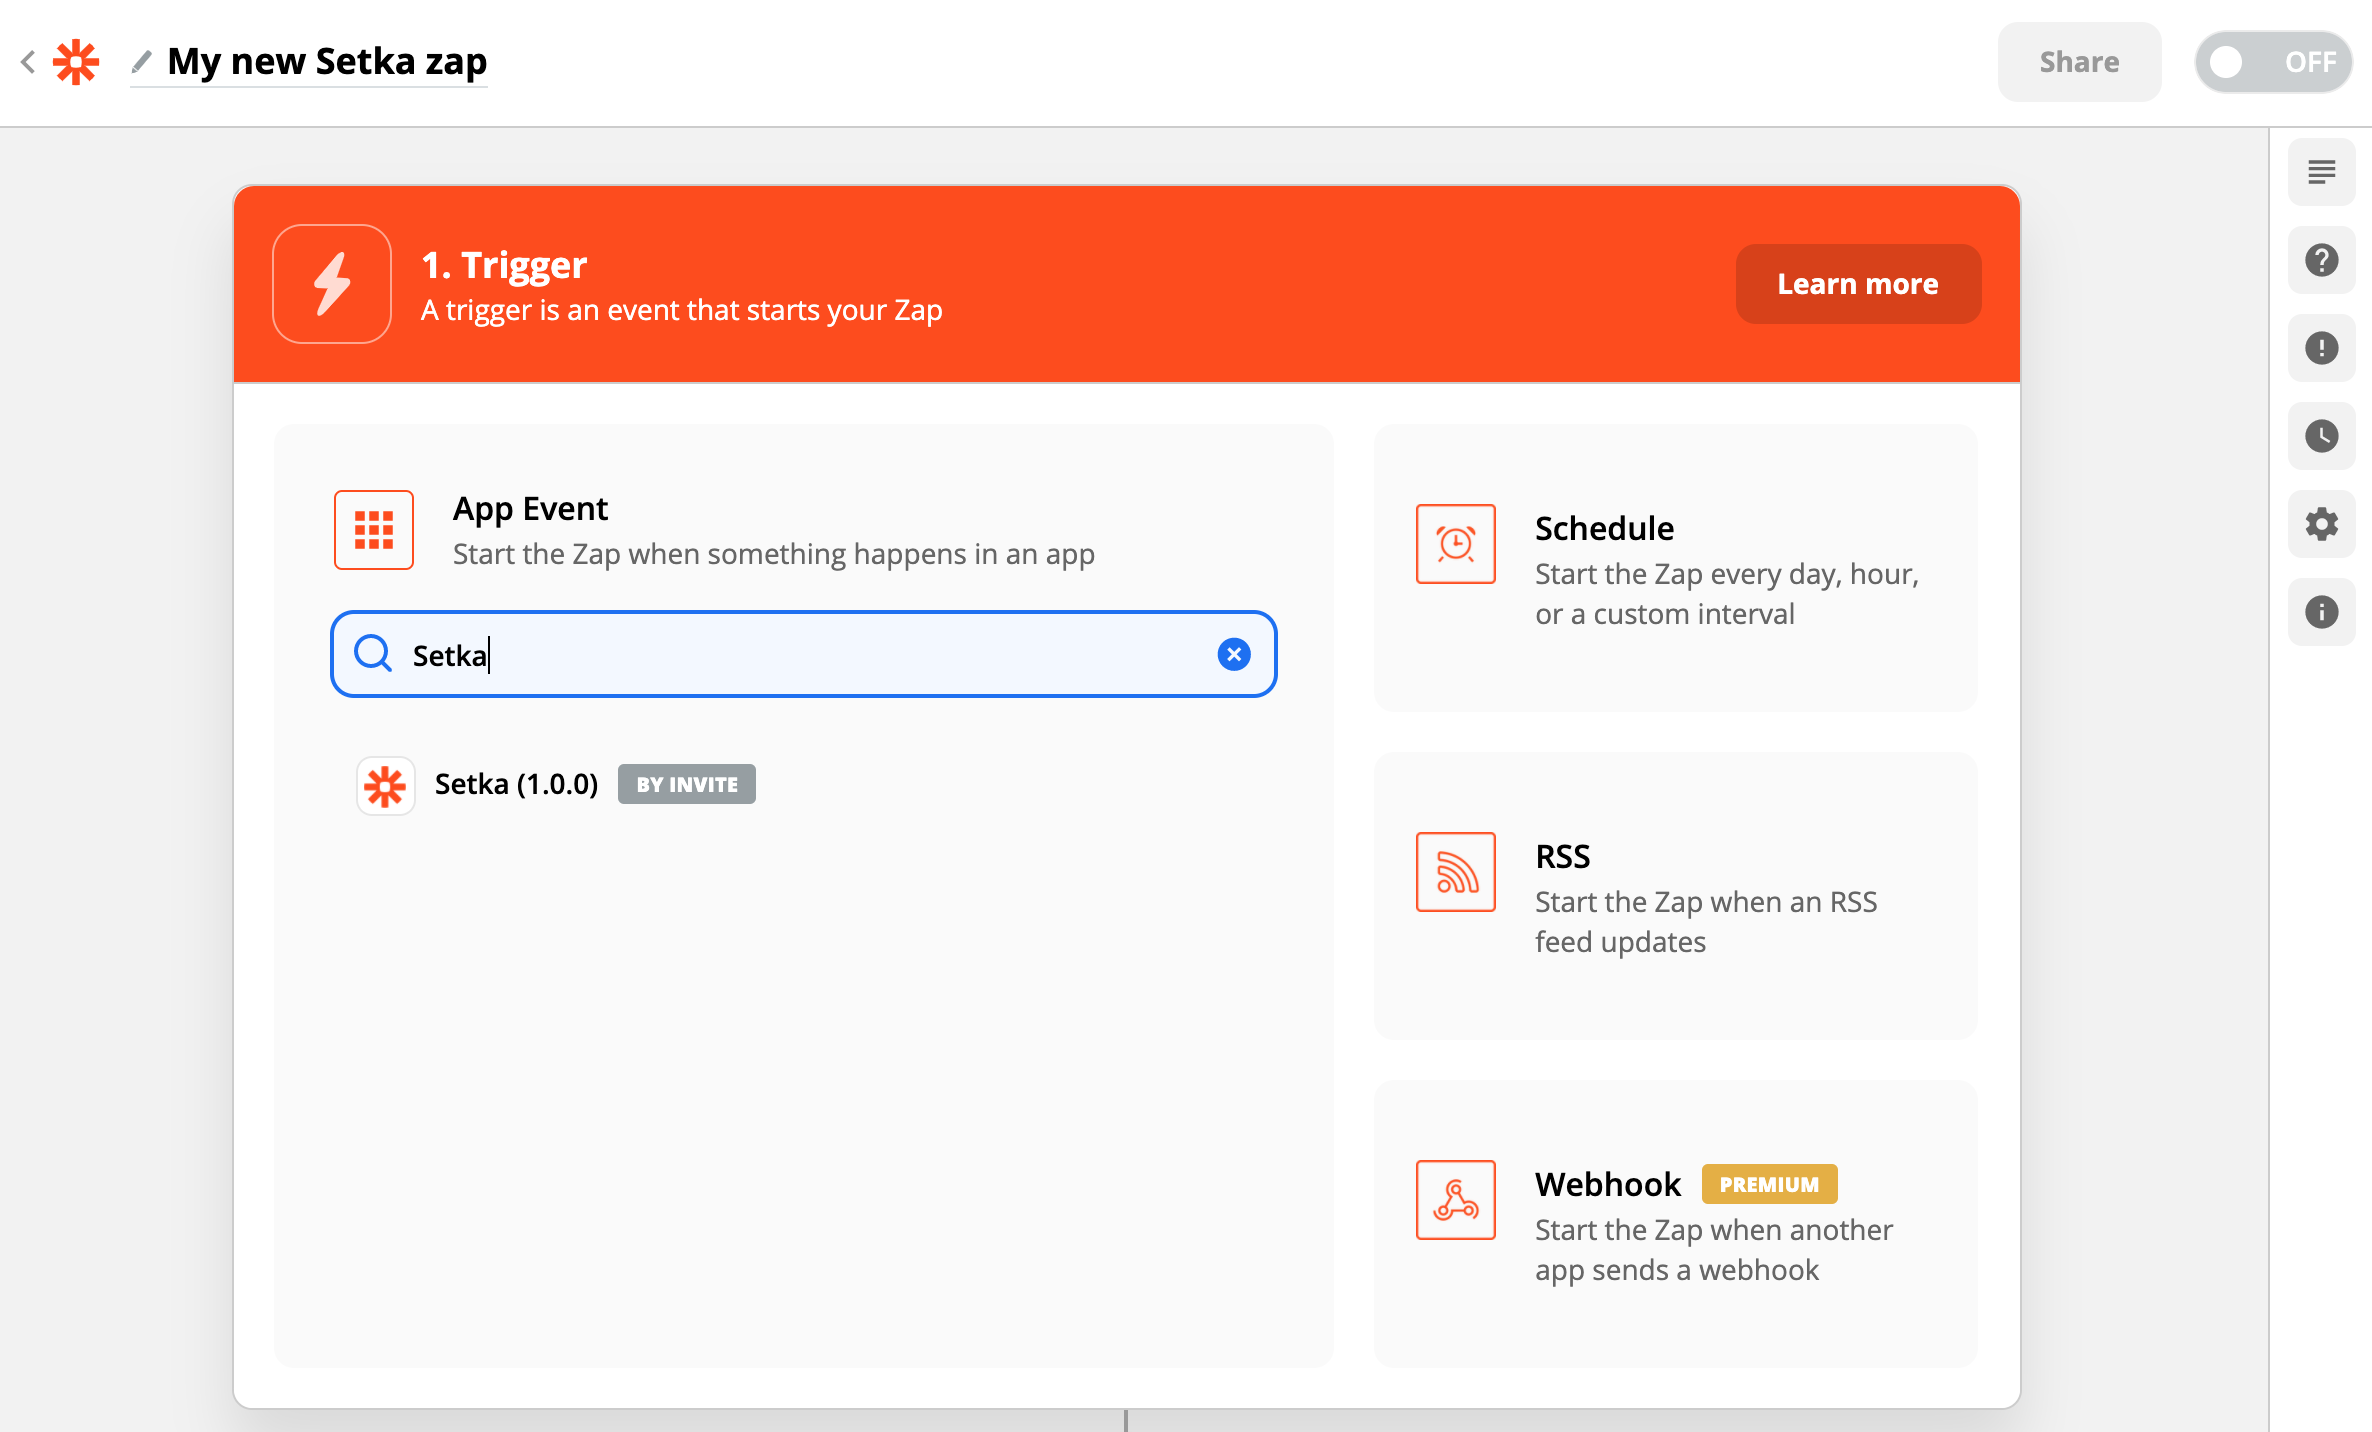Click 'Start the Zap when another app sends a webhook' text

click(x=1714, y=1250)
